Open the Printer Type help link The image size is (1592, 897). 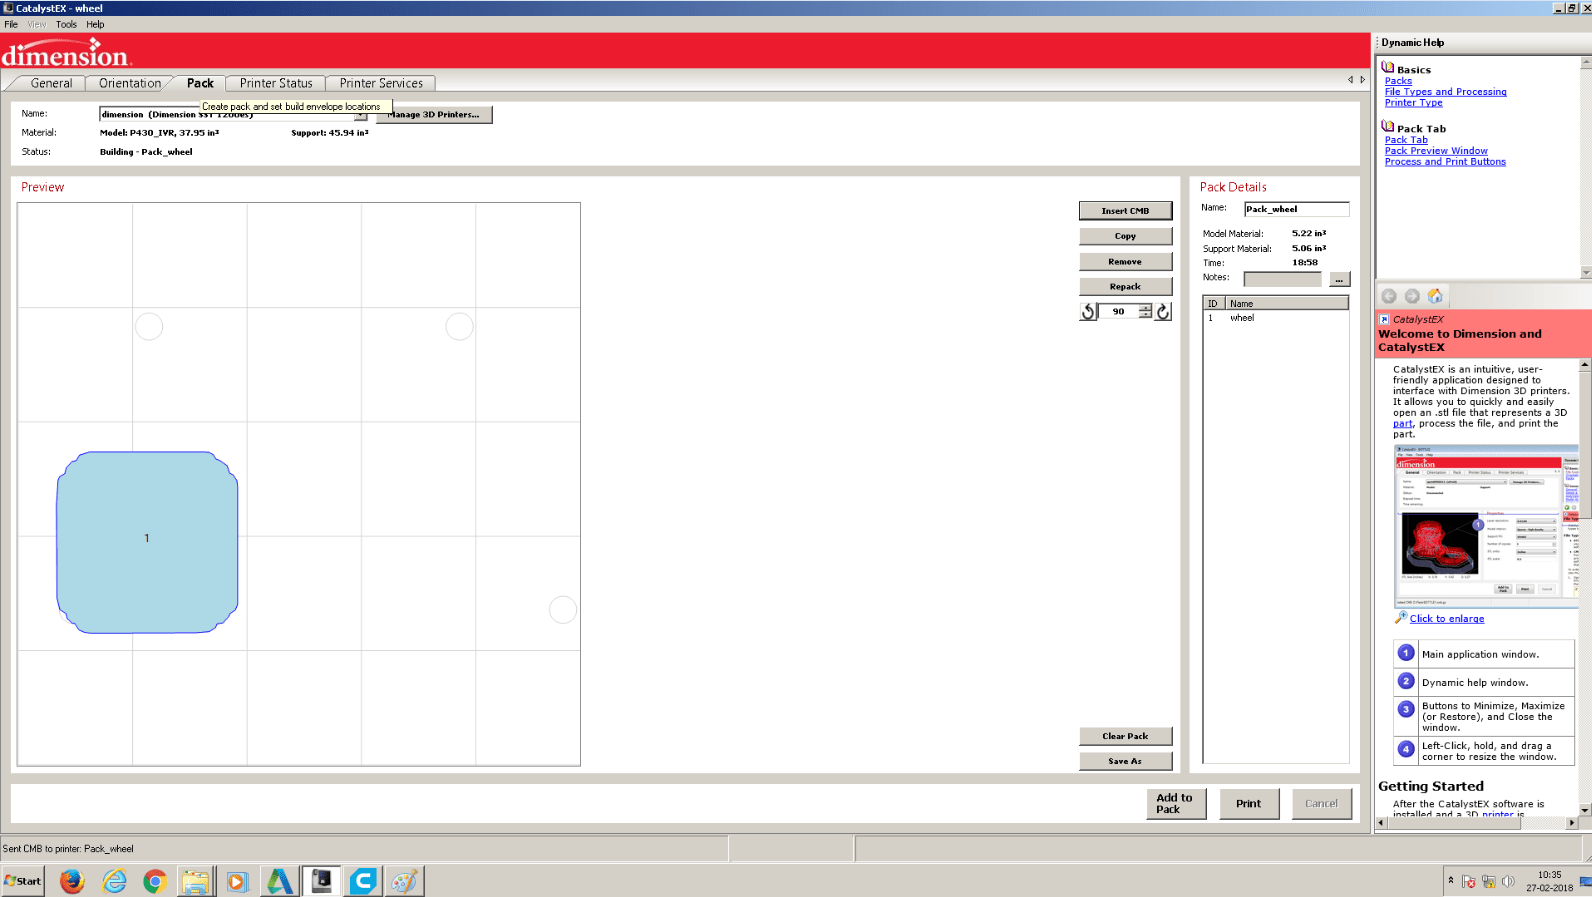coord(1413,103)
